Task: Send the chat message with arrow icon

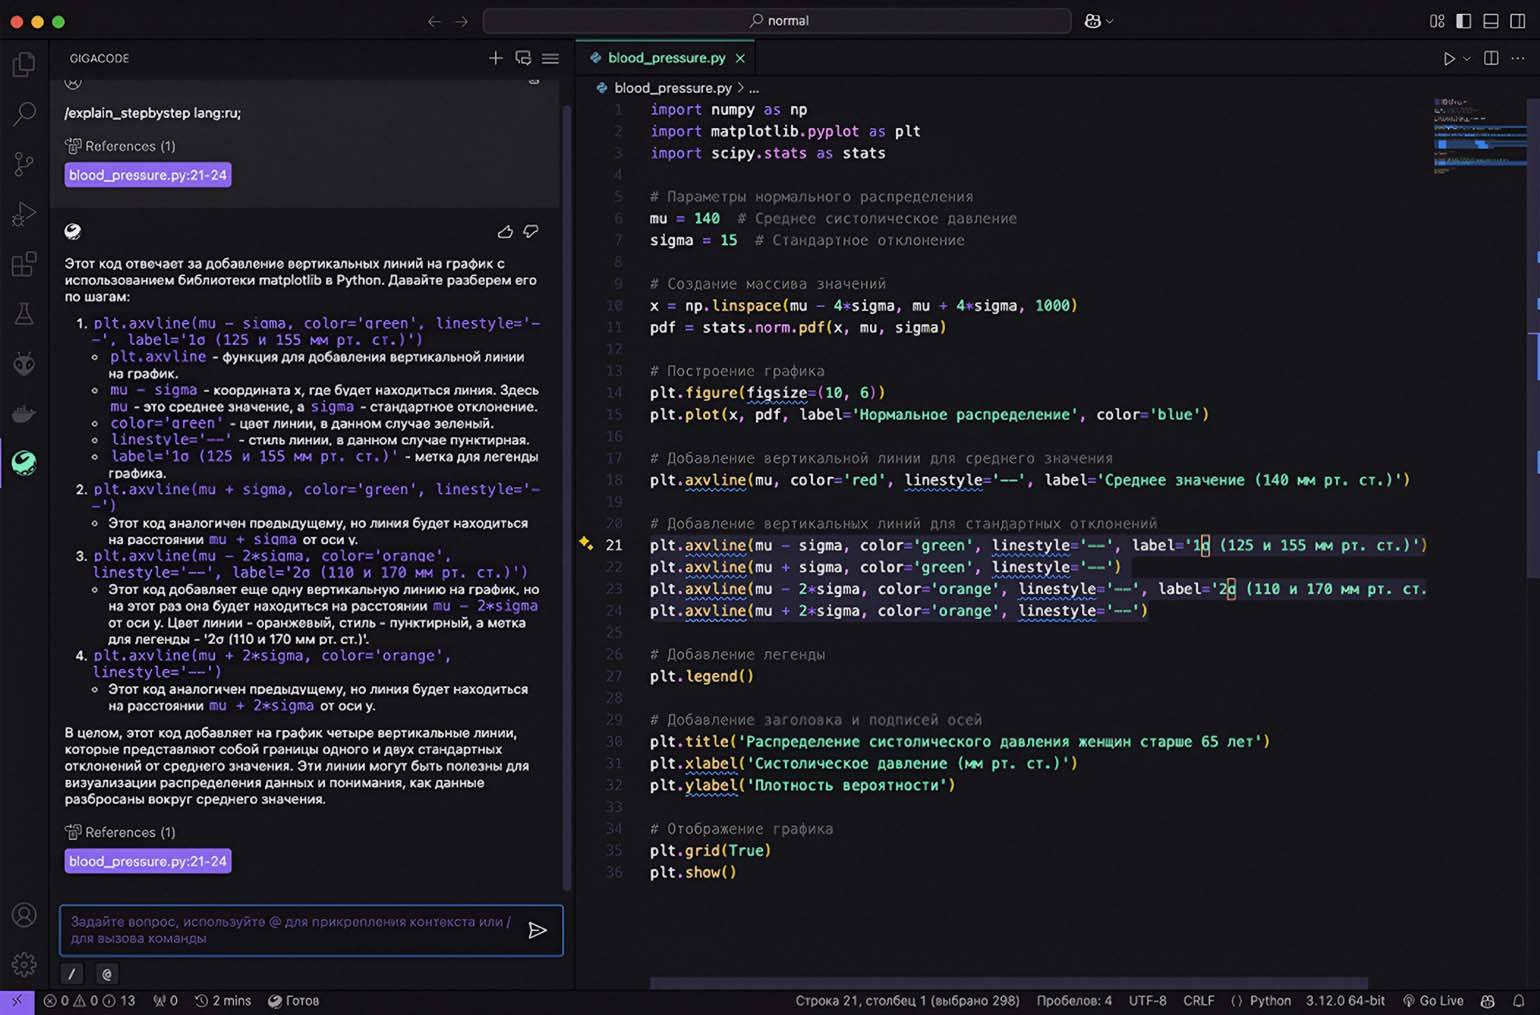Action: coord(537,930)
